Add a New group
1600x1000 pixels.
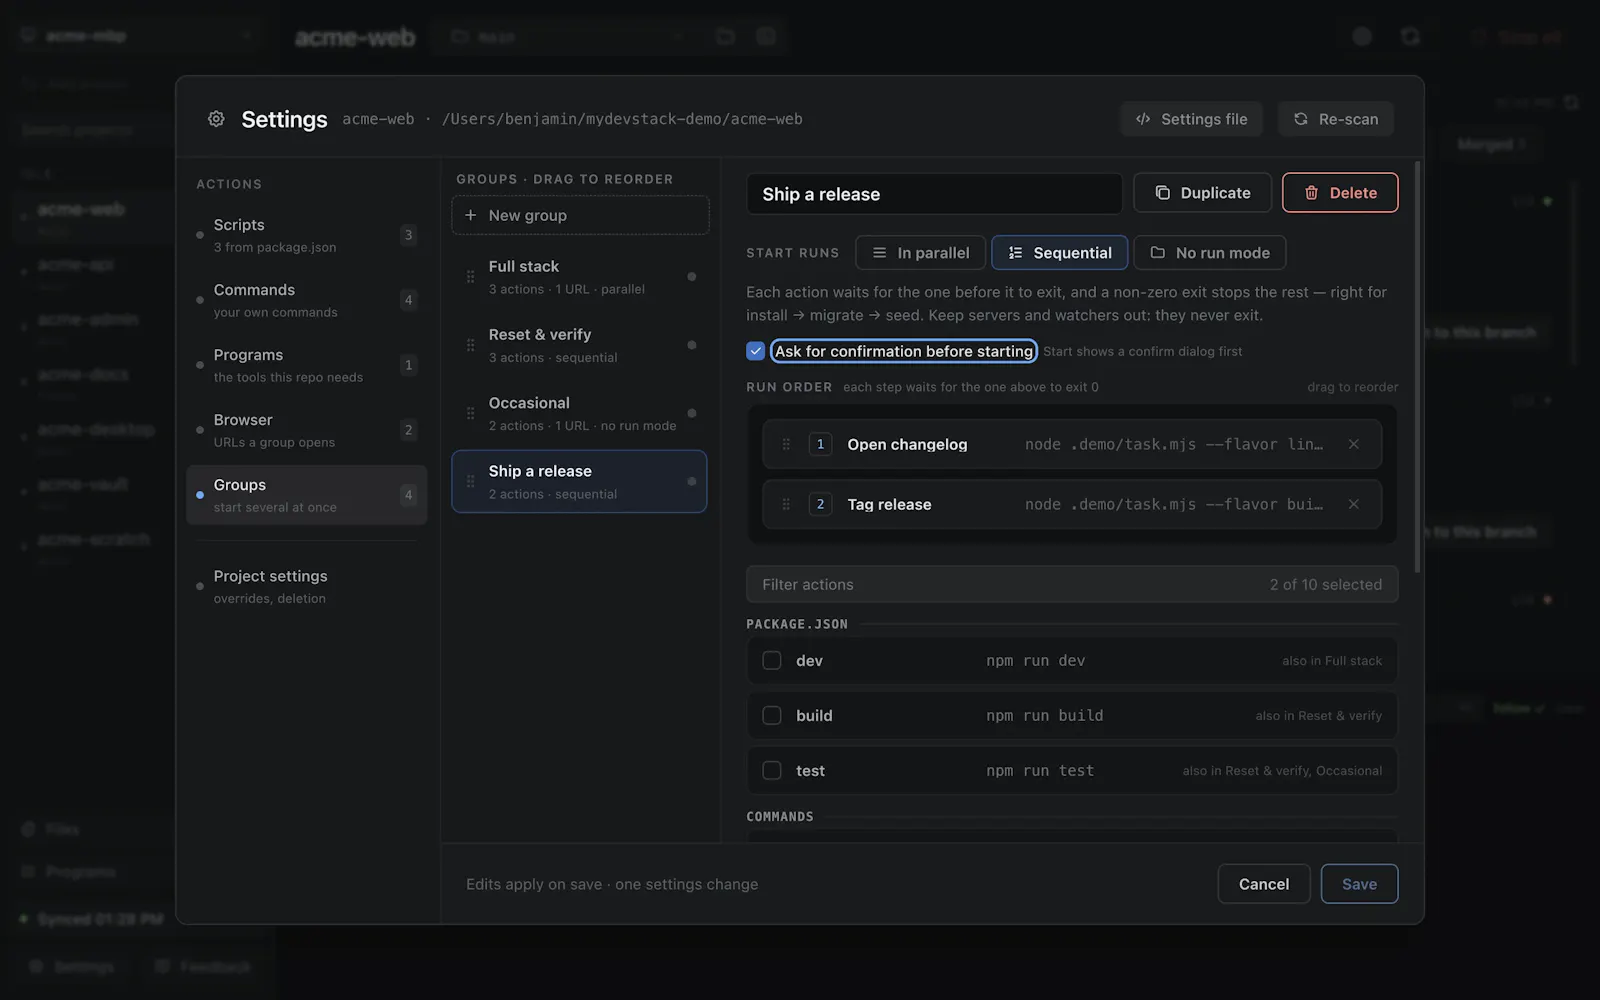[580, 215]
